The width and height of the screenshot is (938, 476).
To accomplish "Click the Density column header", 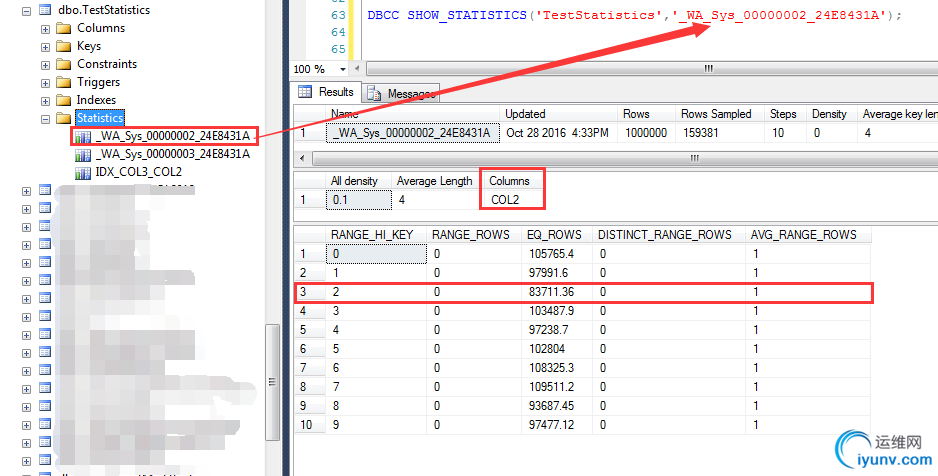I will pos(831,114).
